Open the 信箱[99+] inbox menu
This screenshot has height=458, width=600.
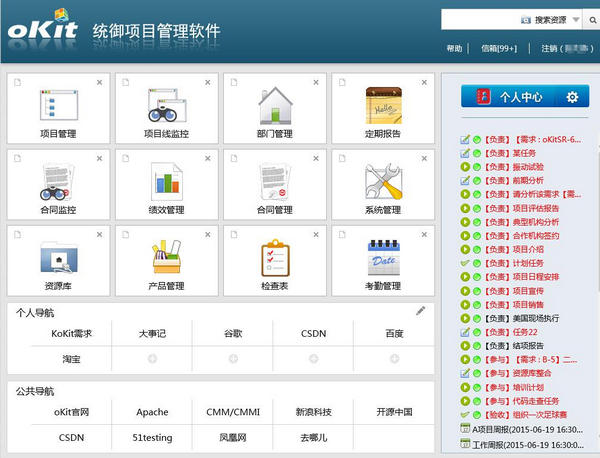click(499, 48)
